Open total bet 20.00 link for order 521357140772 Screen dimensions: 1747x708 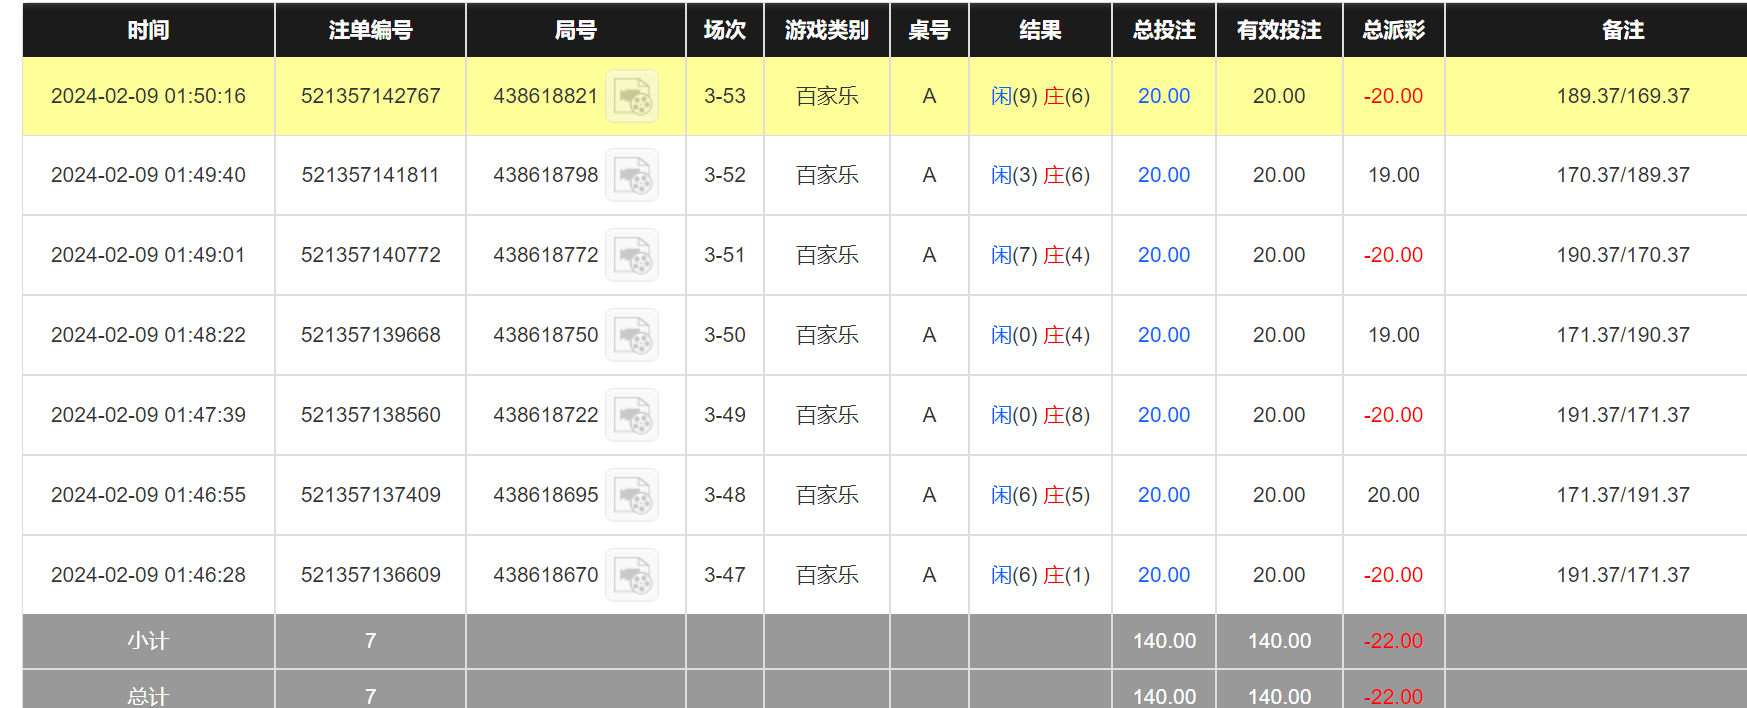tap(1164, 255)
